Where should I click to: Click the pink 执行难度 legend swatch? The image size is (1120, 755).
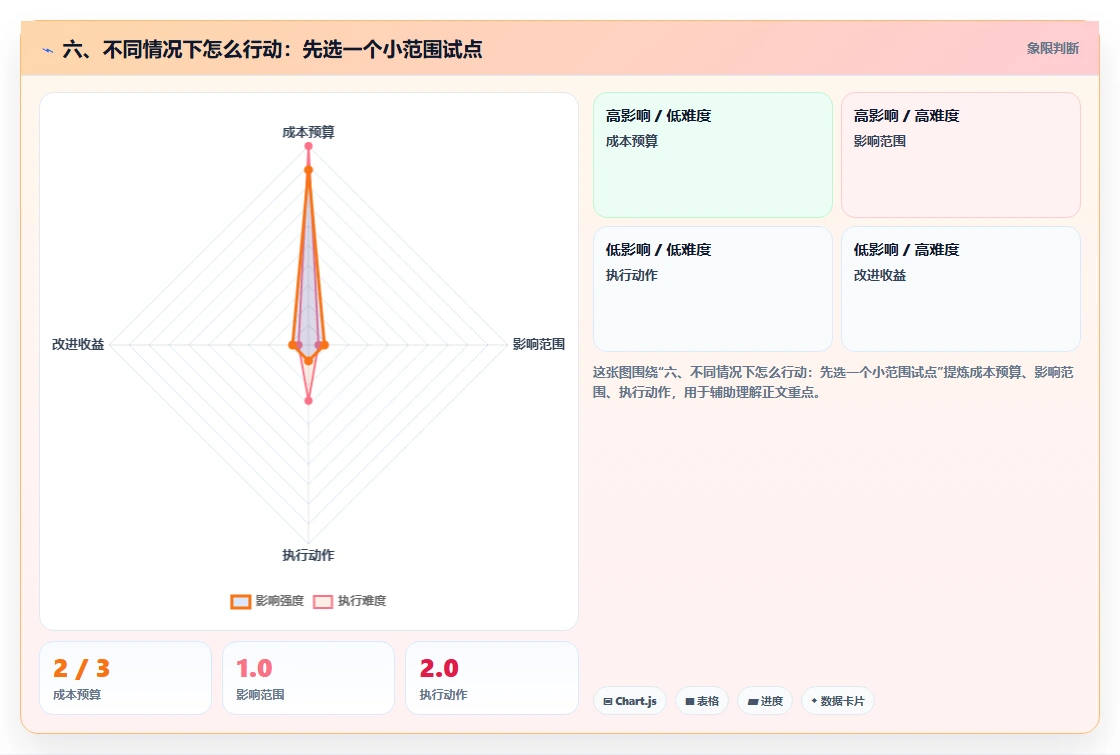[323, 601]
